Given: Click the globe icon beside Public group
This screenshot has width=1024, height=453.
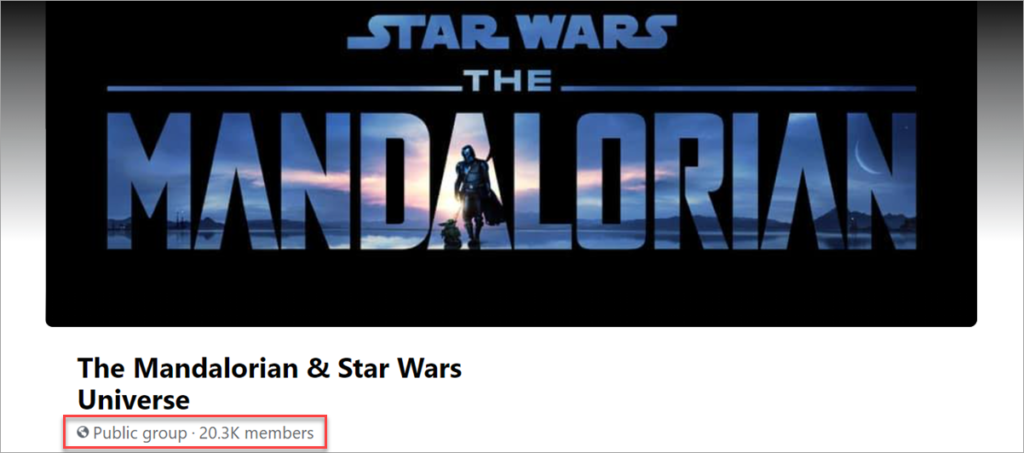Looking at the screenshot, I should point(82,432).
